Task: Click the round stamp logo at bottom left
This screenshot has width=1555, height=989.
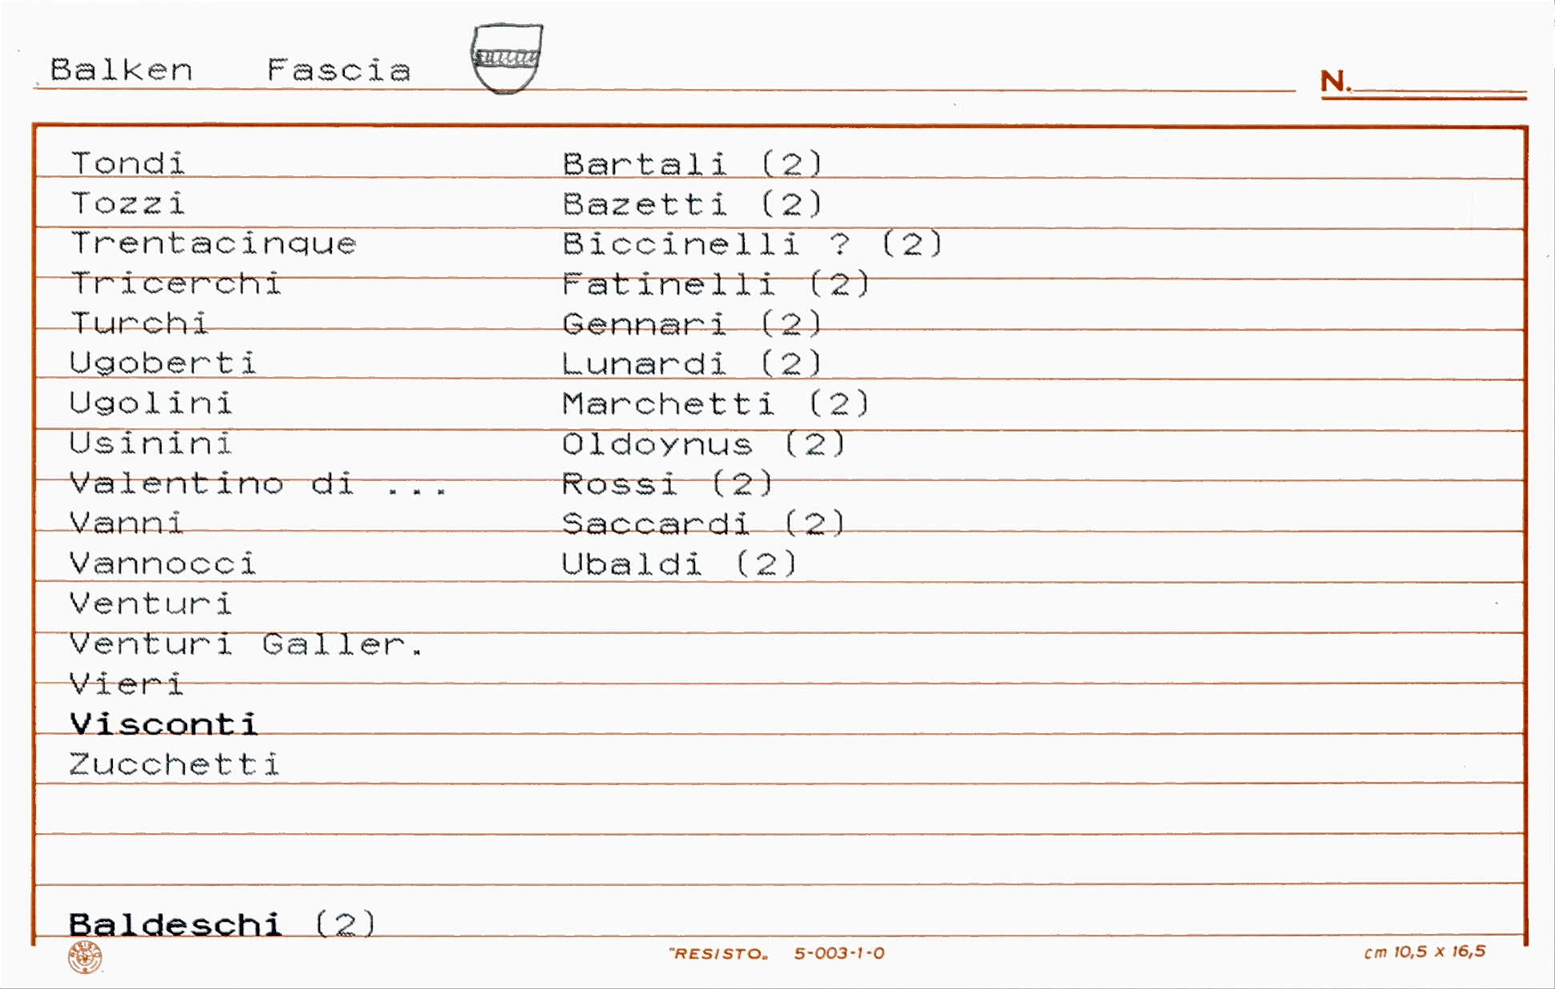Action: 85,957
